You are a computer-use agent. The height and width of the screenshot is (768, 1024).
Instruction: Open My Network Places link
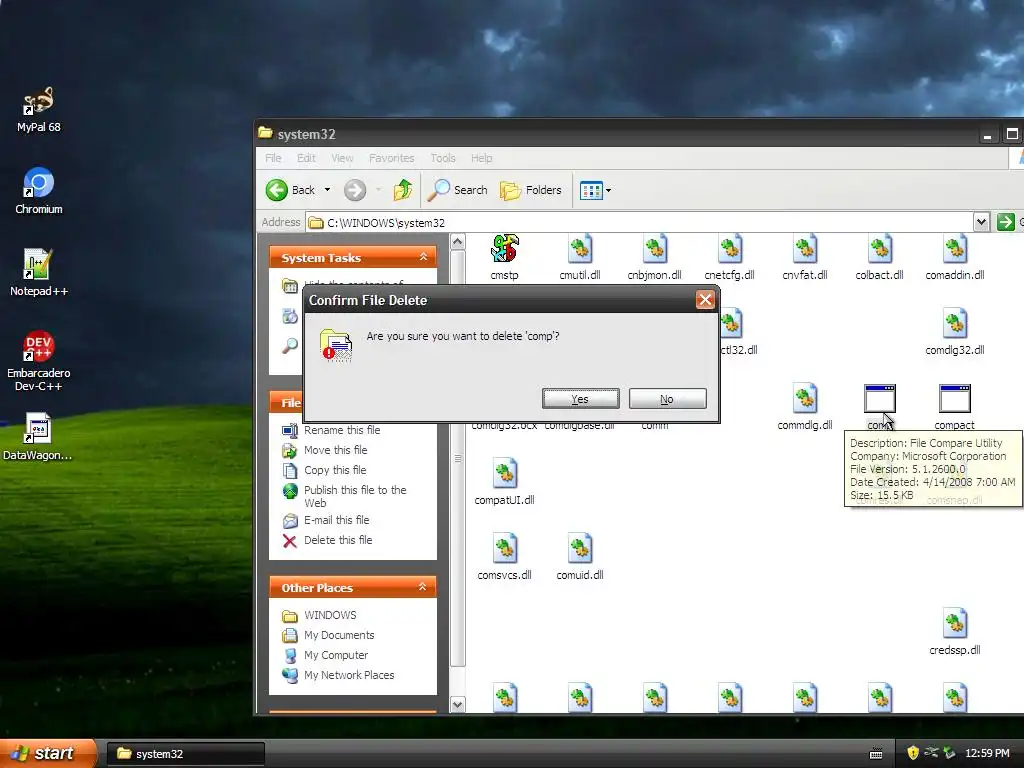[349, 675]
